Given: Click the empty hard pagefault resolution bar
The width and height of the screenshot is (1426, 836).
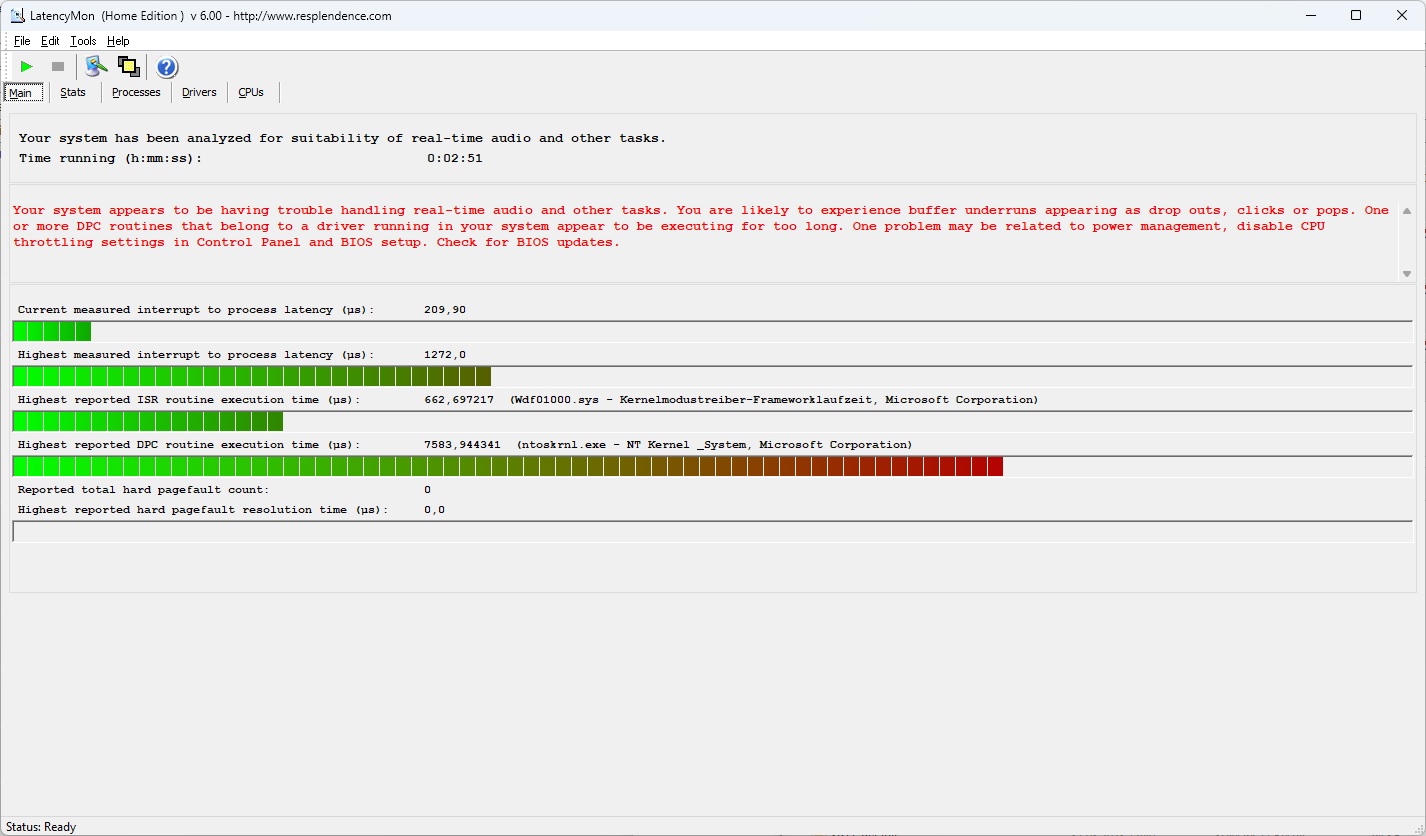Looking at the screenshot, I should coord(713,531).
